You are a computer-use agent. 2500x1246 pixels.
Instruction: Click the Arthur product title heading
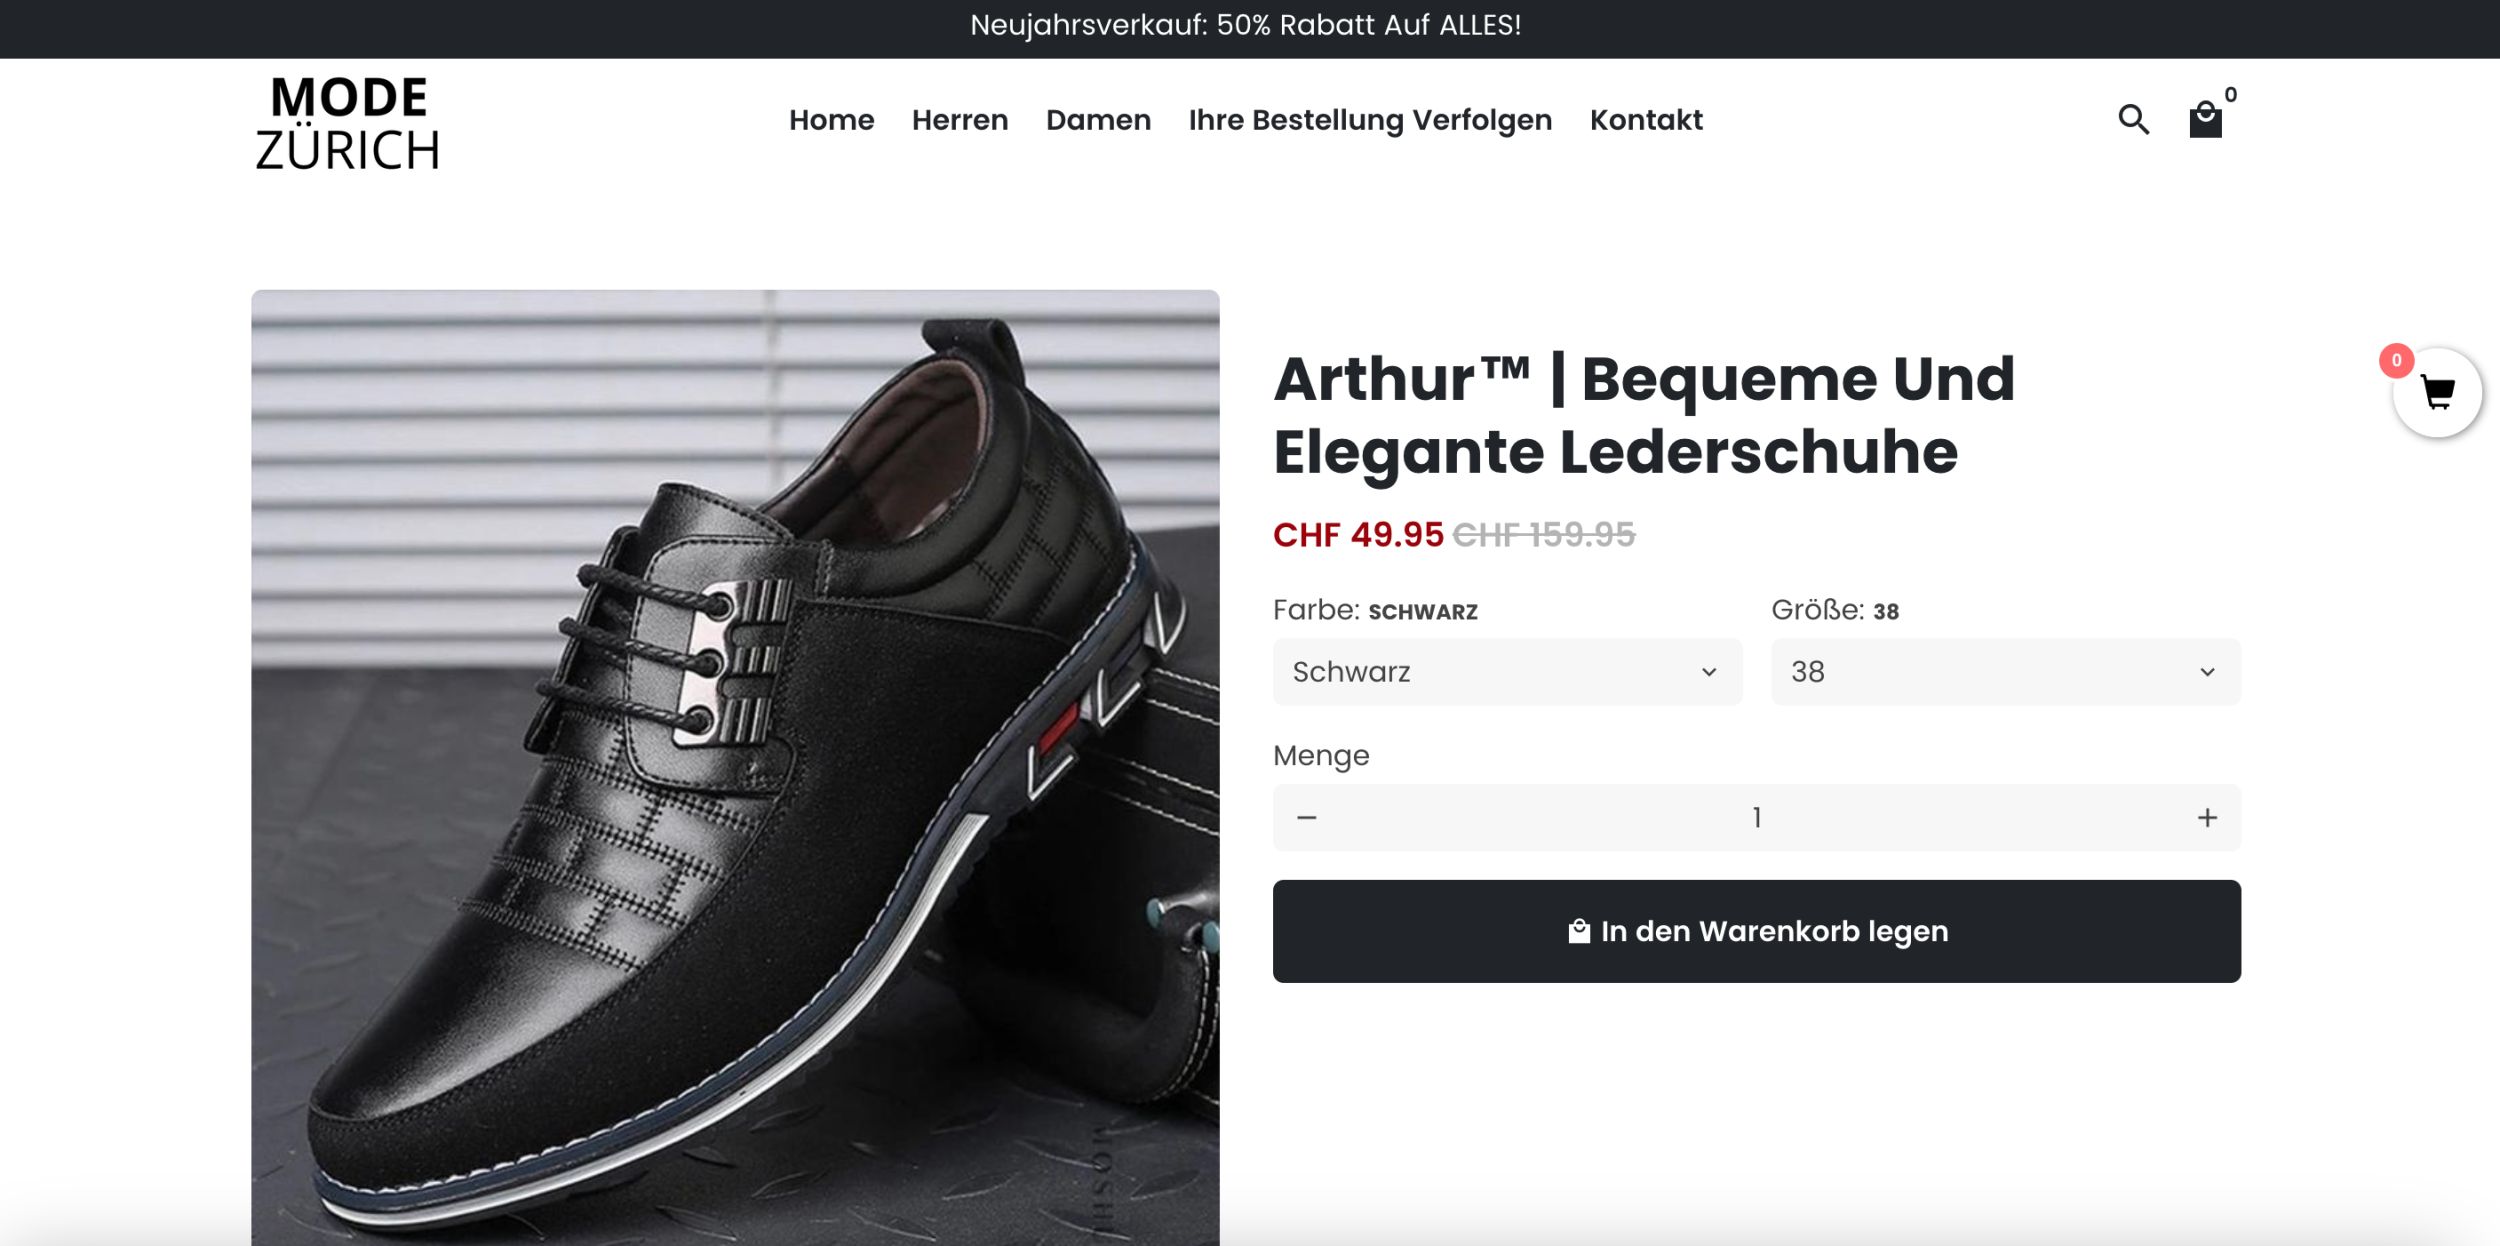[1644, 415]
